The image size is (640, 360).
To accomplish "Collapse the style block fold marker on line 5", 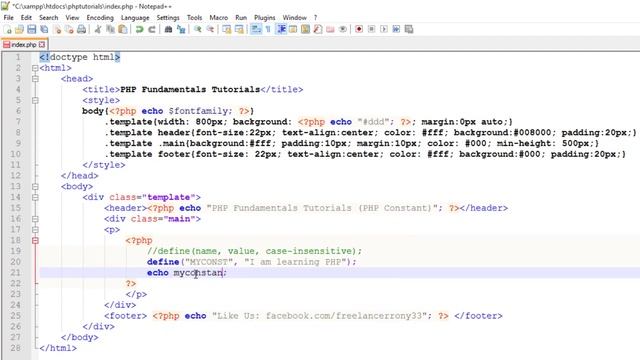I will (x=35, y=100).
